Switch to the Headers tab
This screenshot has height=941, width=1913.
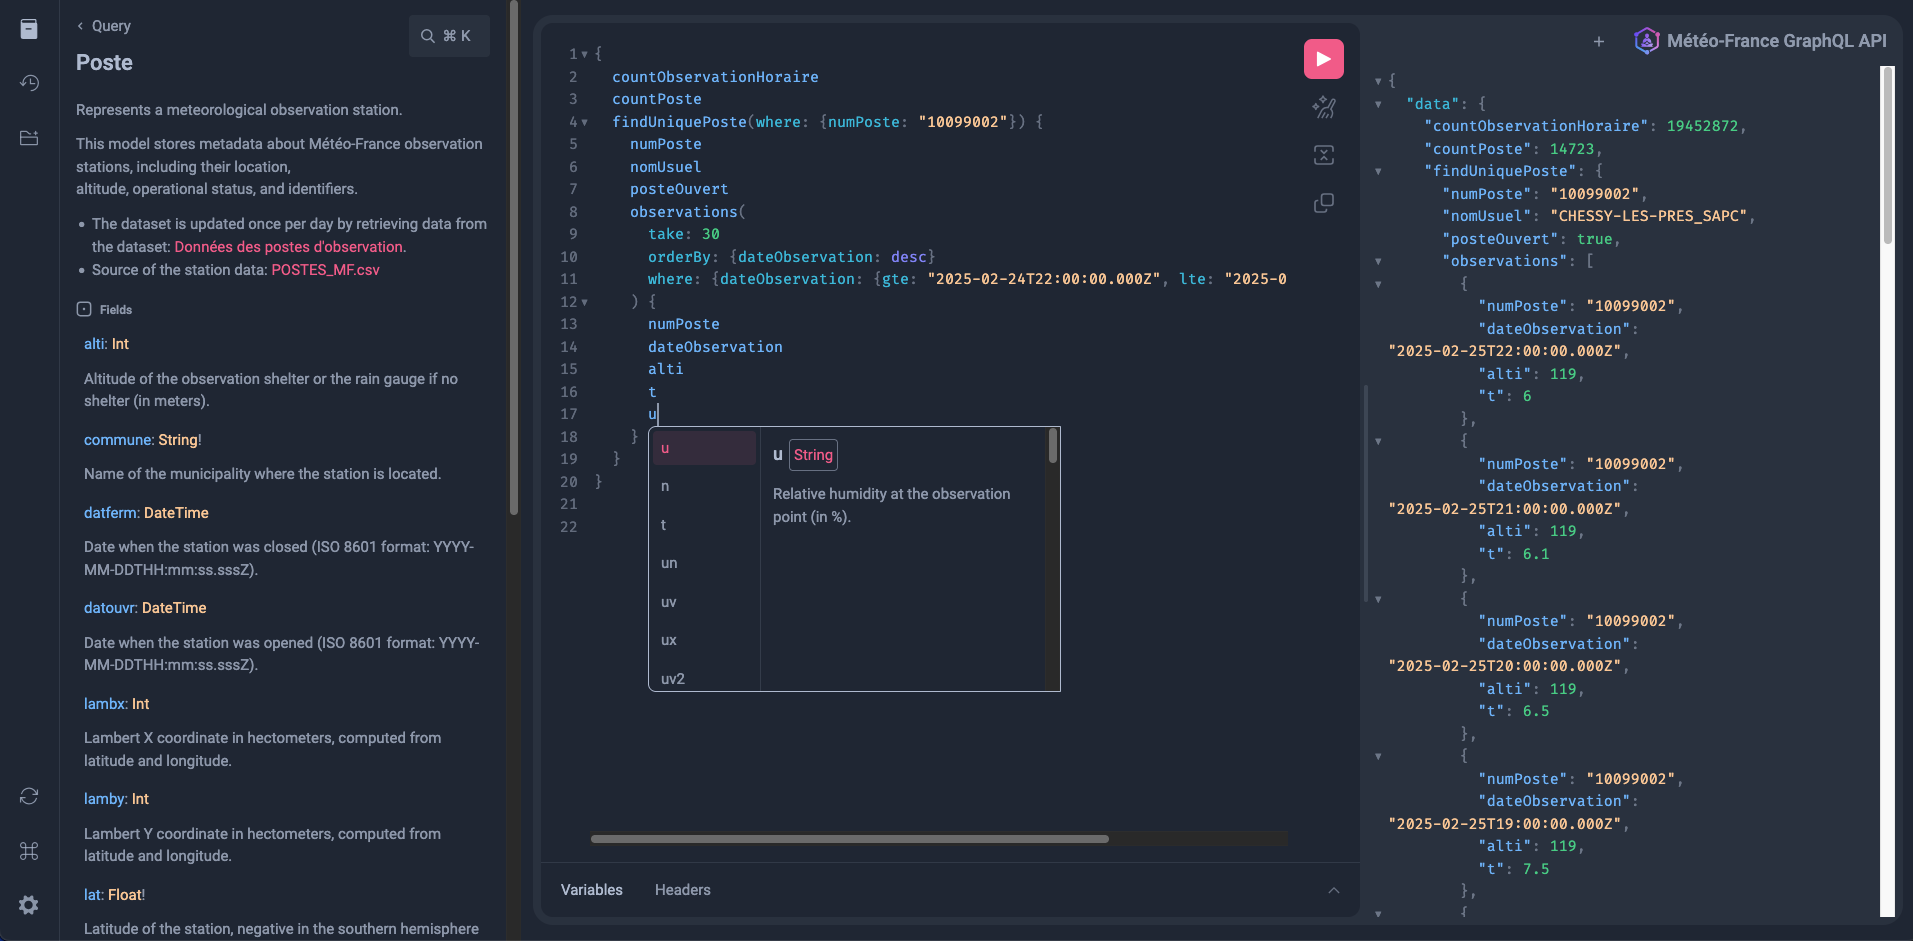(x=683, y=890)
